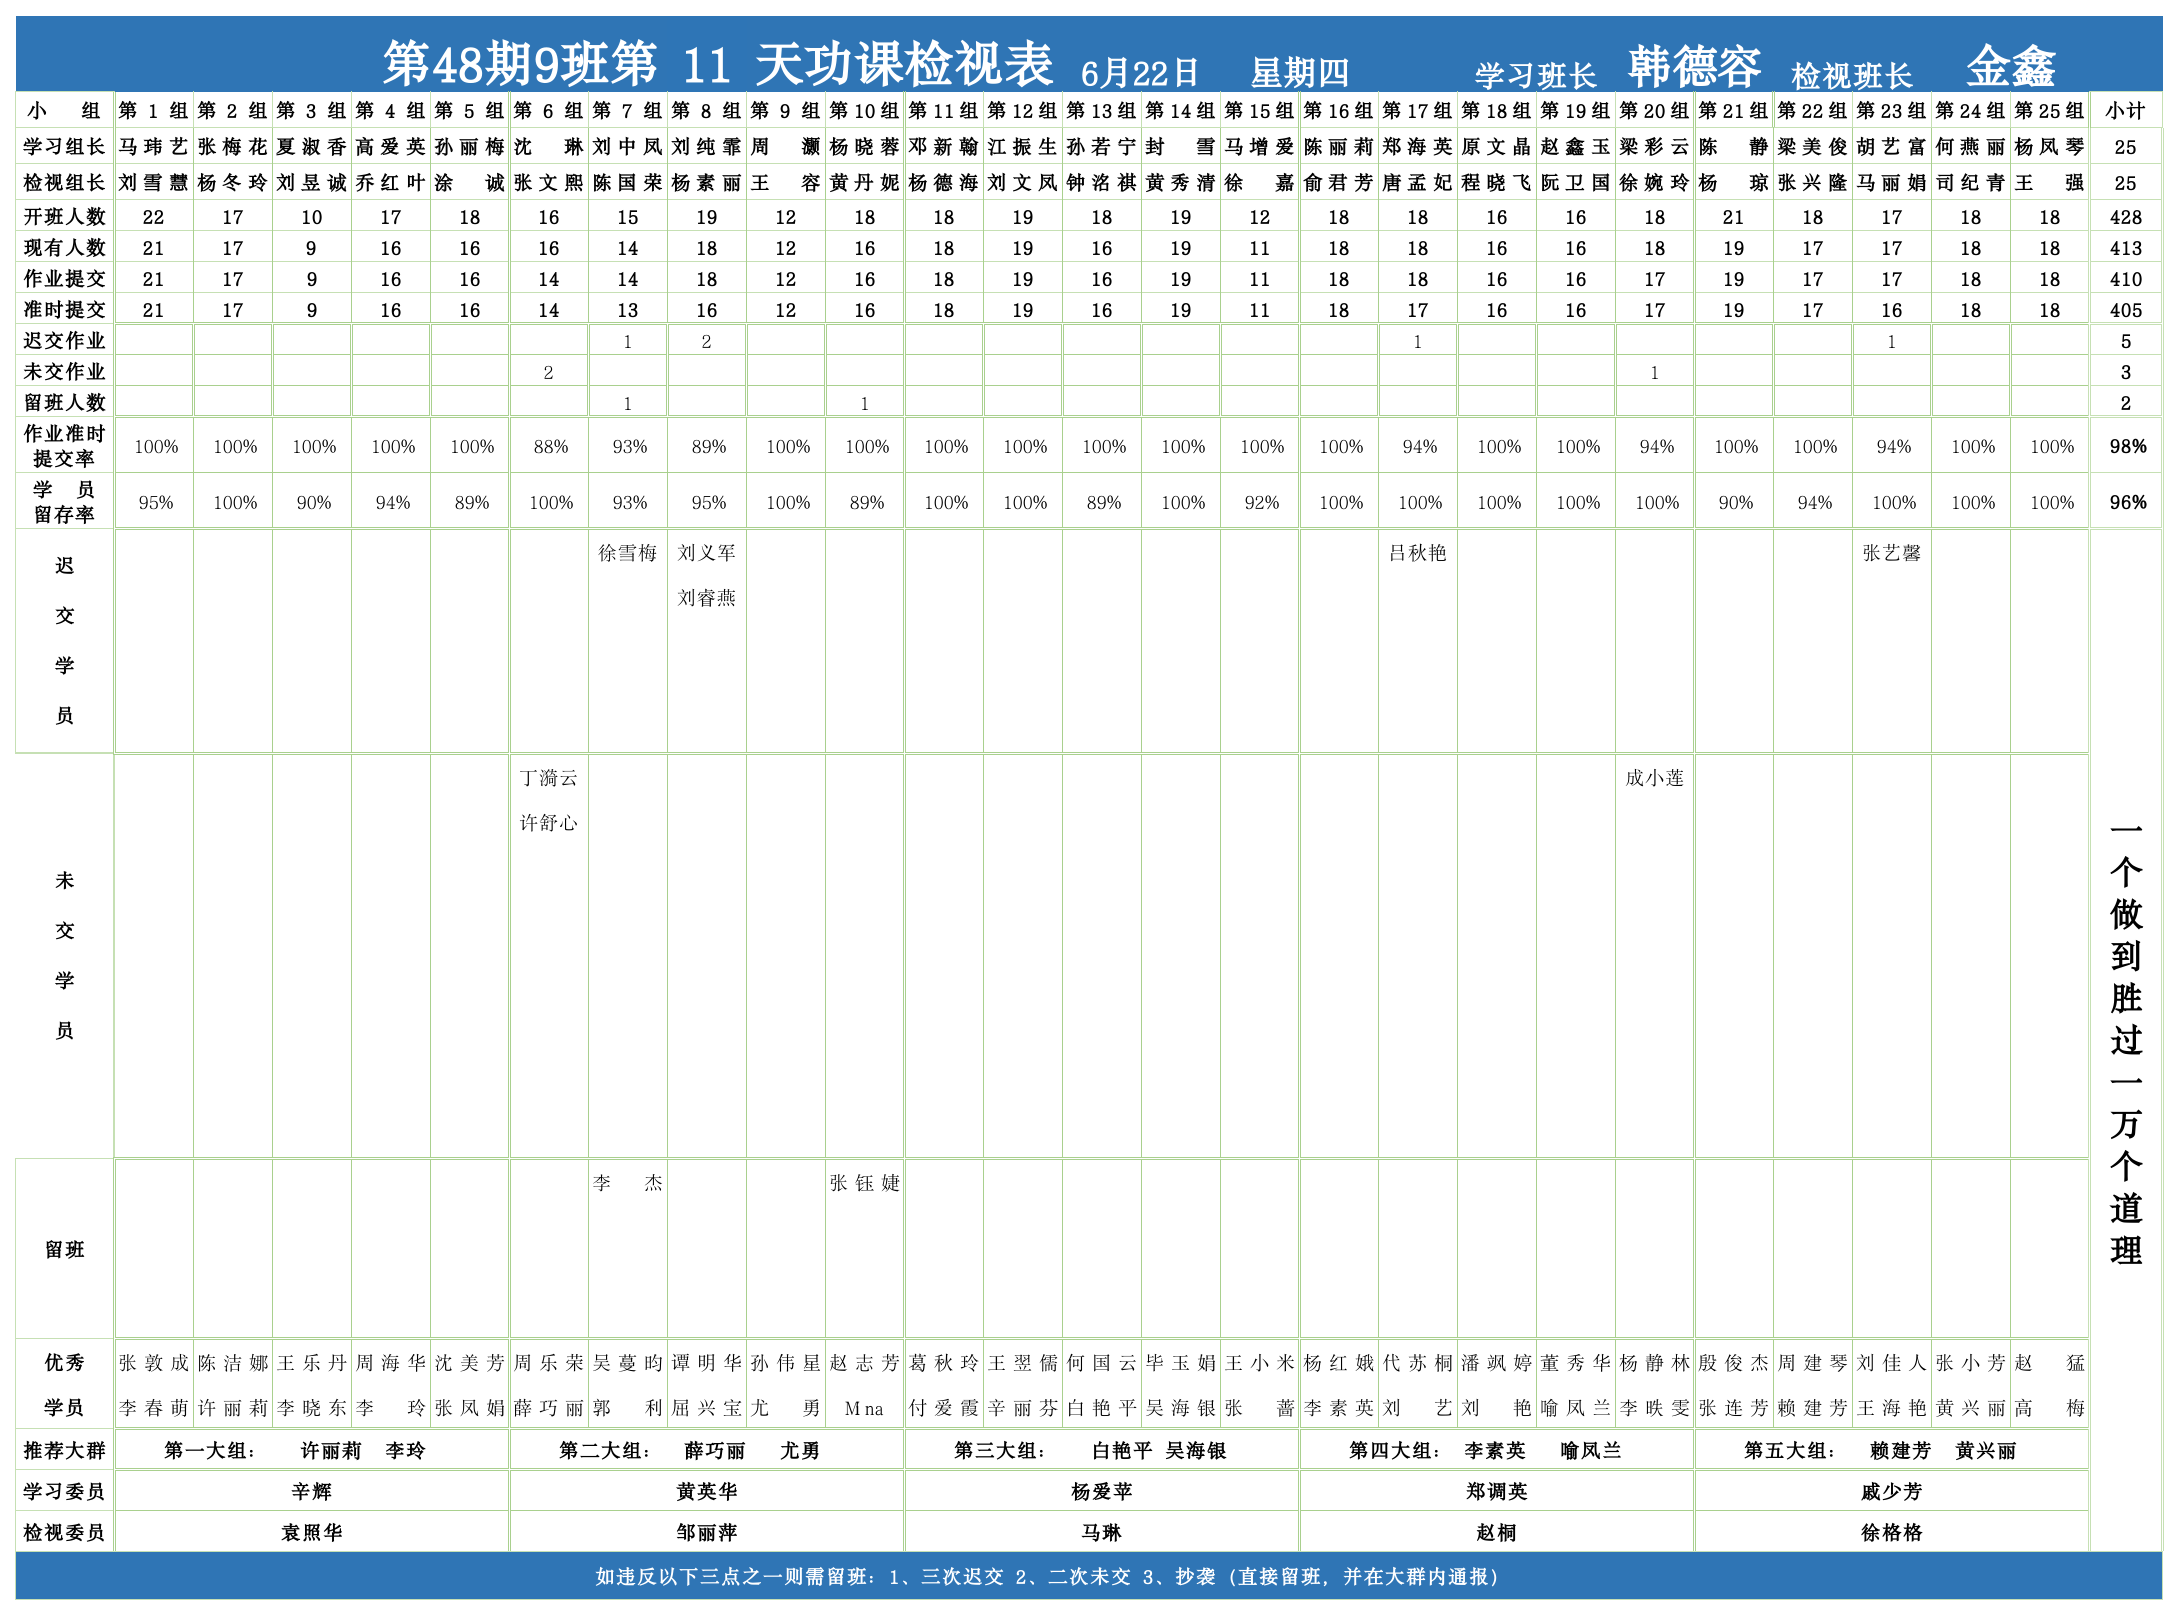2179x1615 pixels.
Task: Select late submitter 徐雪梅 in 第7组
Action: (x=628, y=551)
